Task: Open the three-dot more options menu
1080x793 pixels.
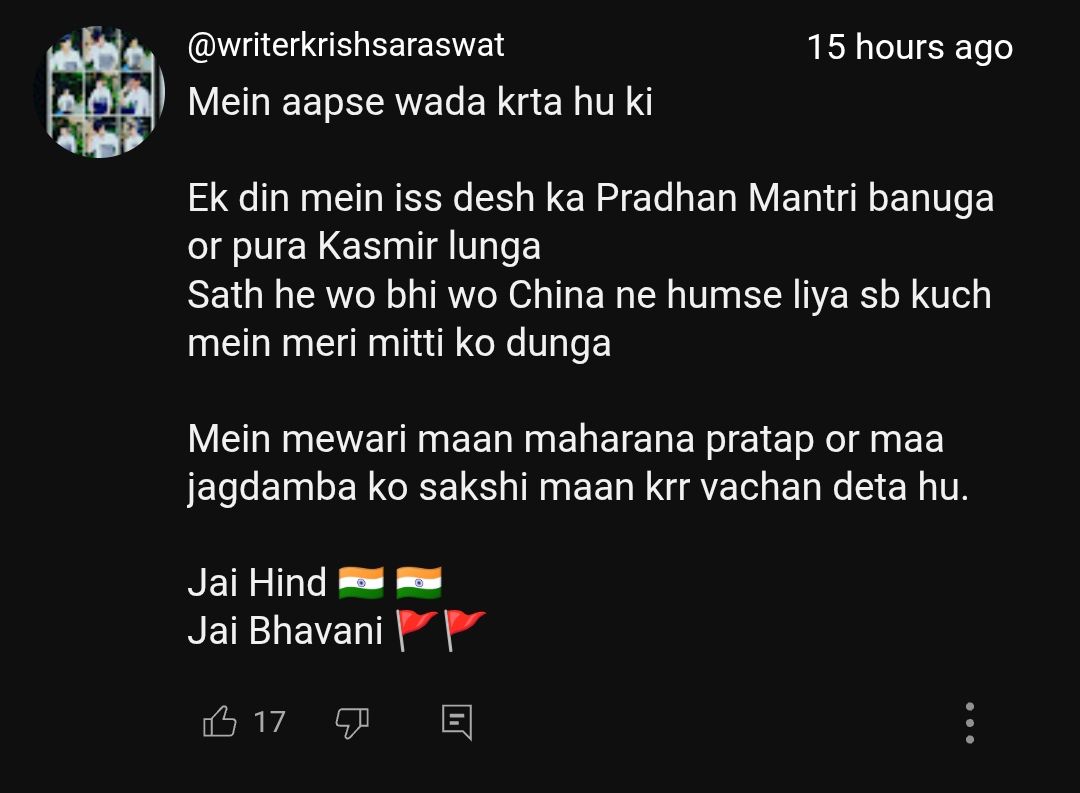Action: [970, 723]
